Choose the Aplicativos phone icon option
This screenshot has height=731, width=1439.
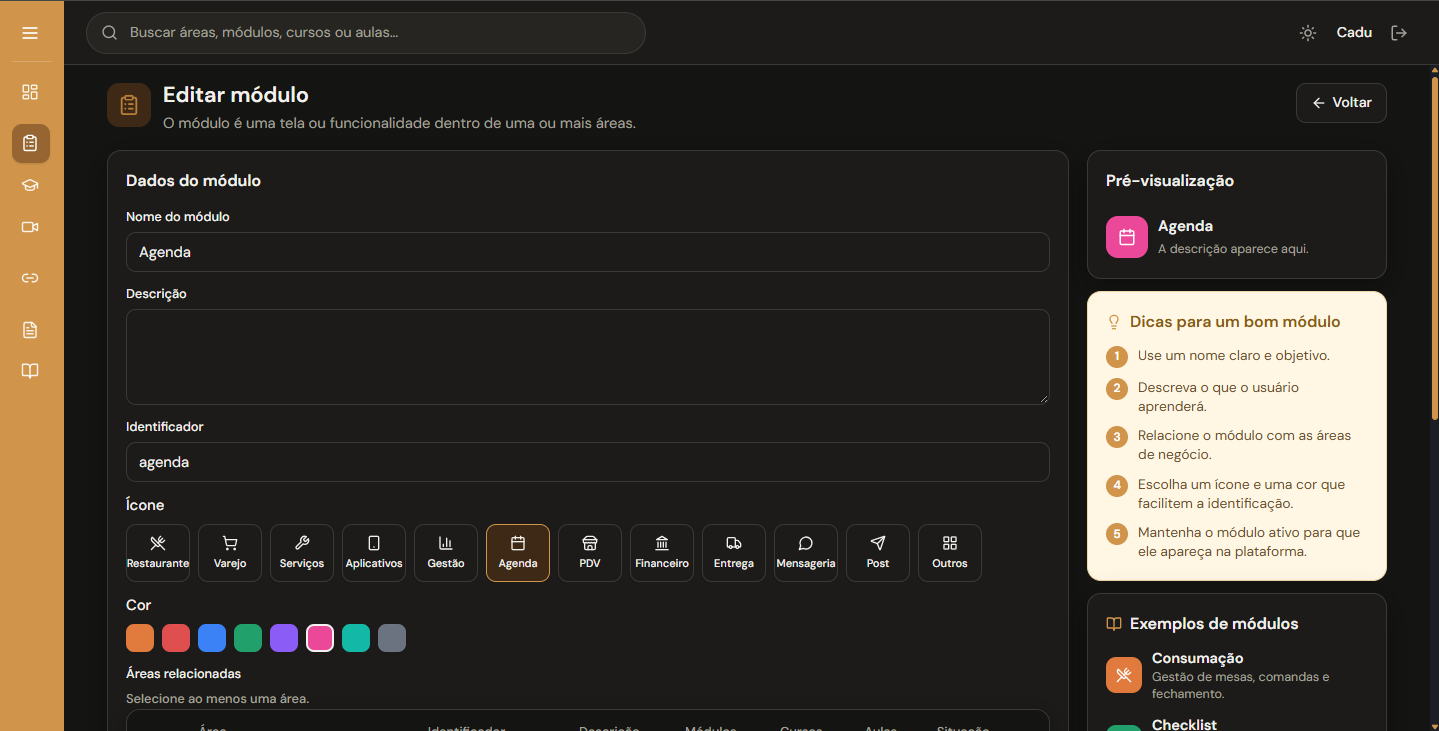(374, 553)
